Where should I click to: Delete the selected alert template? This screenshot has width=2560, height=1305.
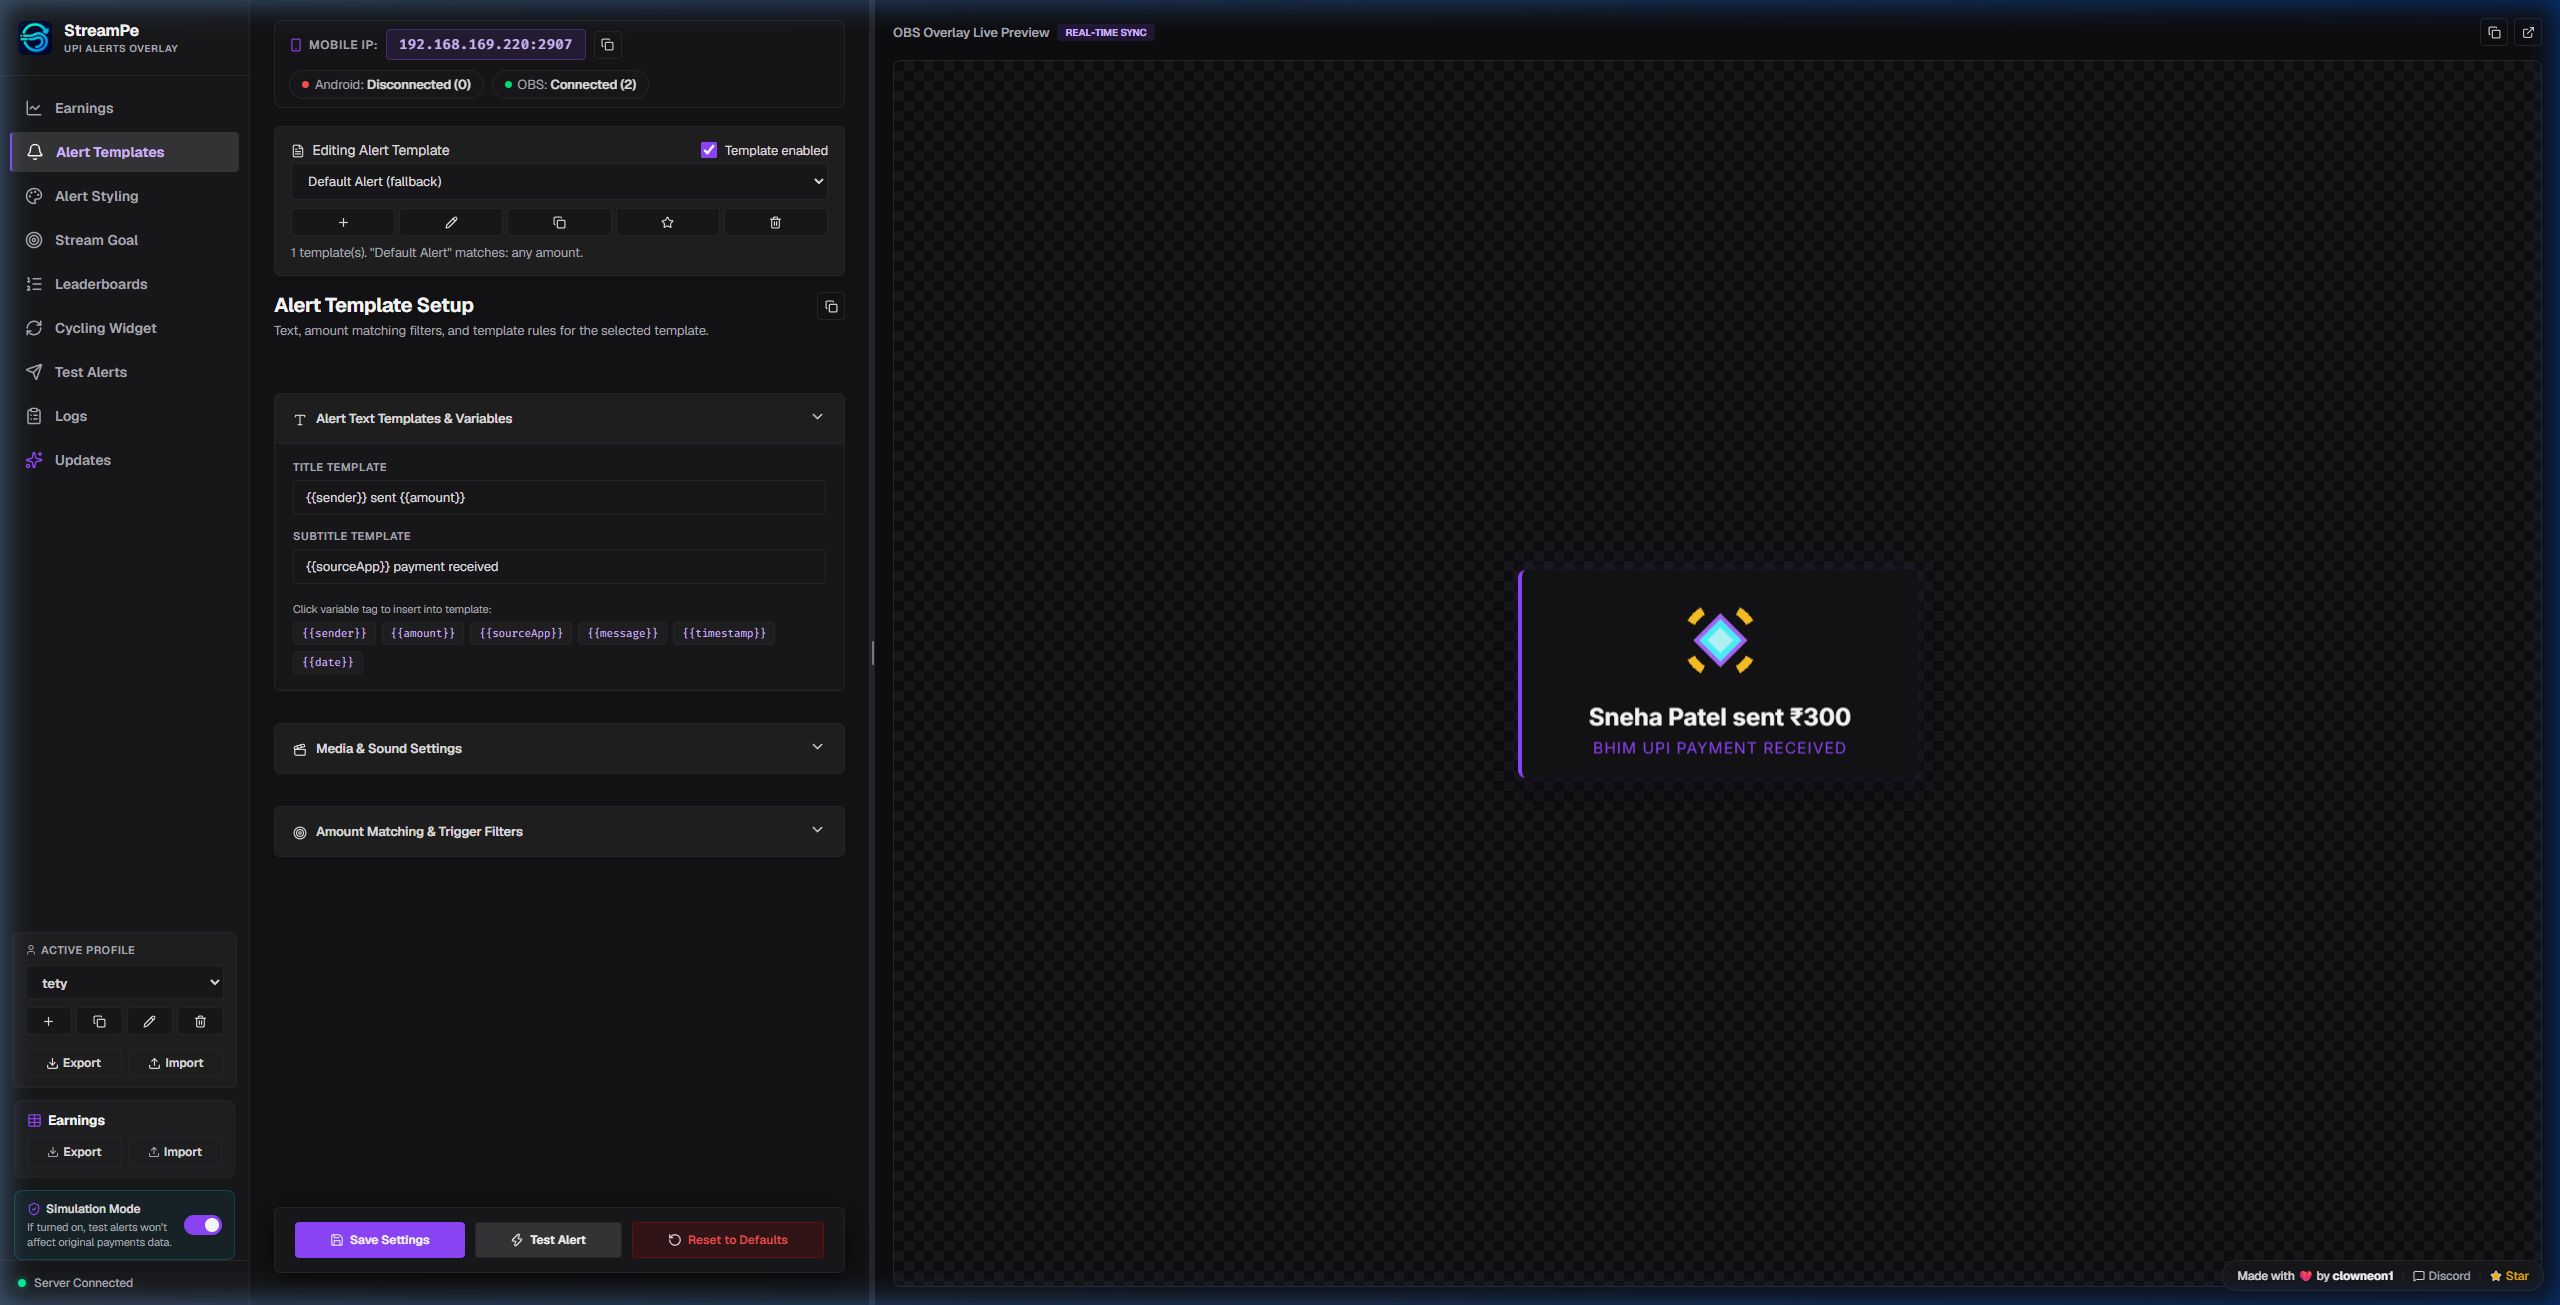[x=775, y=223]
